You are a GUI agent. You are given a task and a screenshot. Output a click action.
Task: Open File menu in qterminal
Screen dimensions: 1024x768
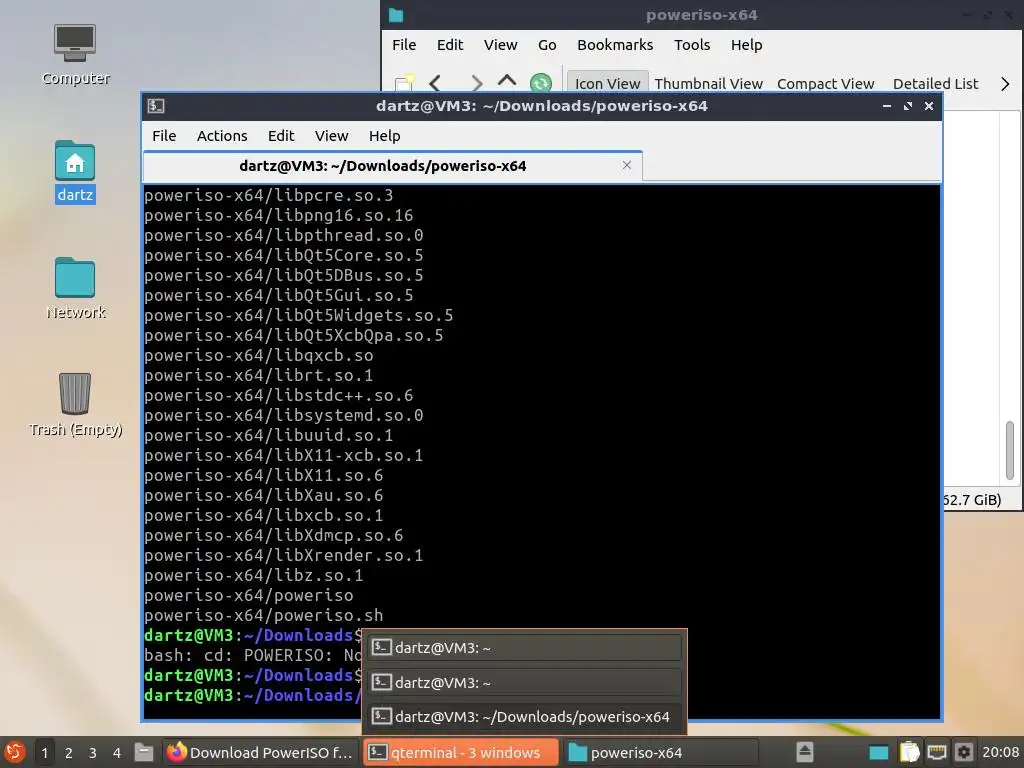(x=164, y=136)
